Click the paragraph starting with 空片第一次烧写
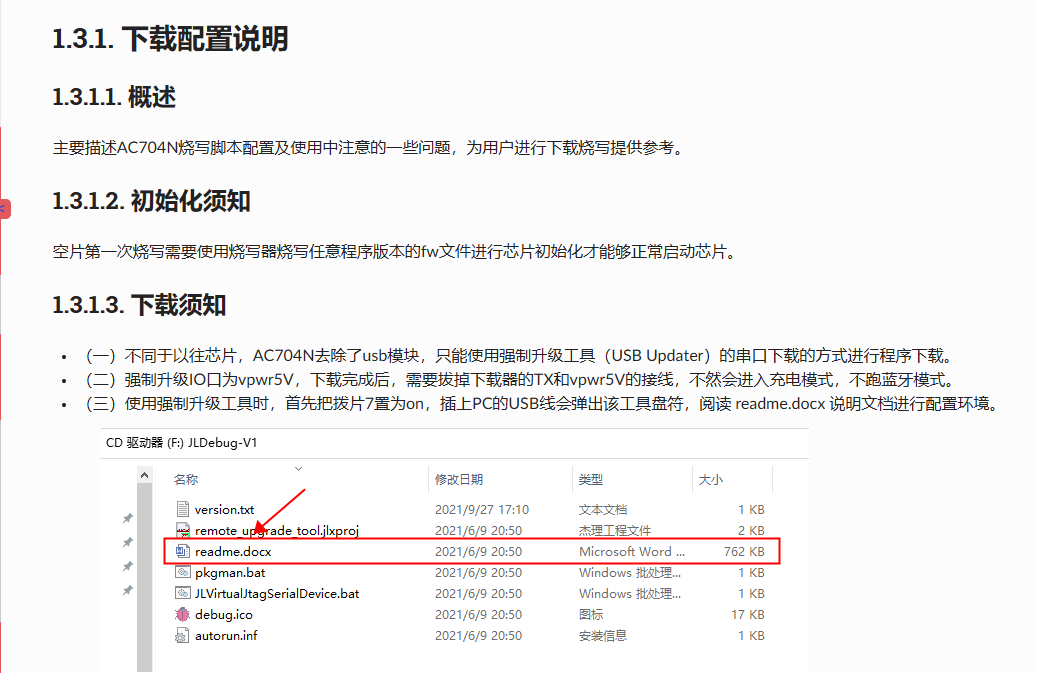1037x673 pixels. point(397,252)
